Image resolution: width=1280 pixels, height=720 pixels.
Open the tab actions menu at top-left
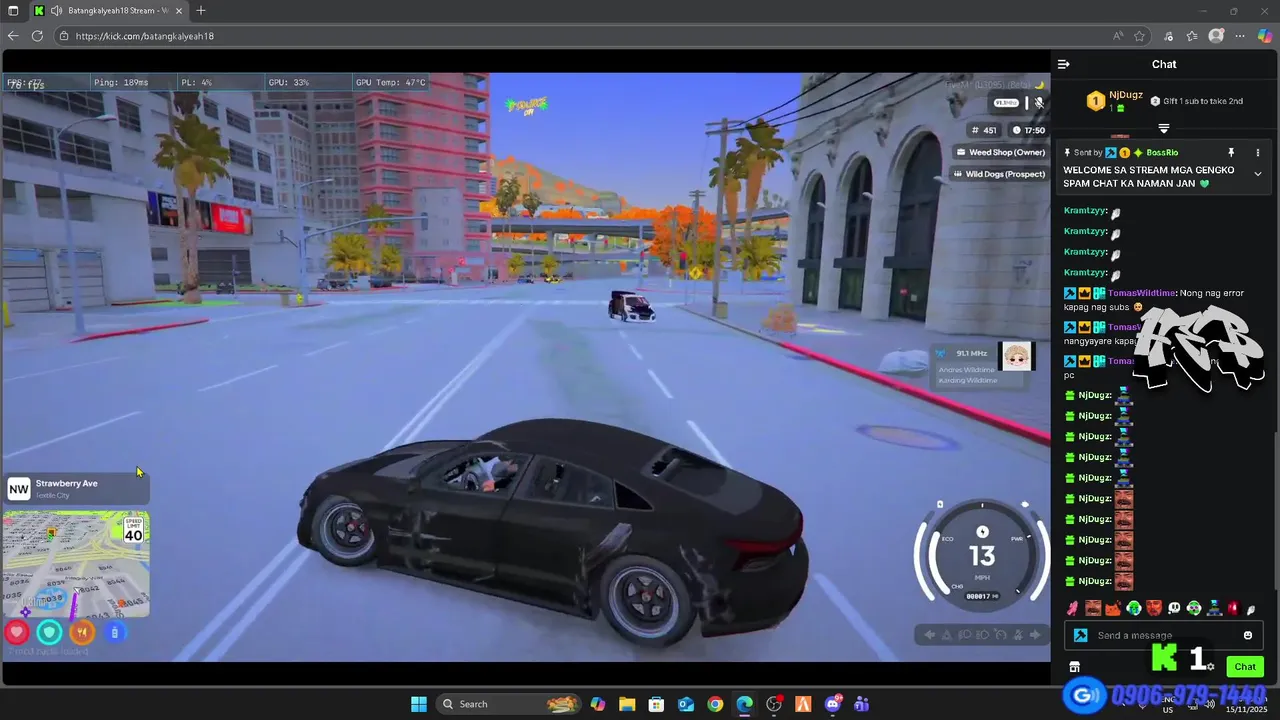pos(13,11)
